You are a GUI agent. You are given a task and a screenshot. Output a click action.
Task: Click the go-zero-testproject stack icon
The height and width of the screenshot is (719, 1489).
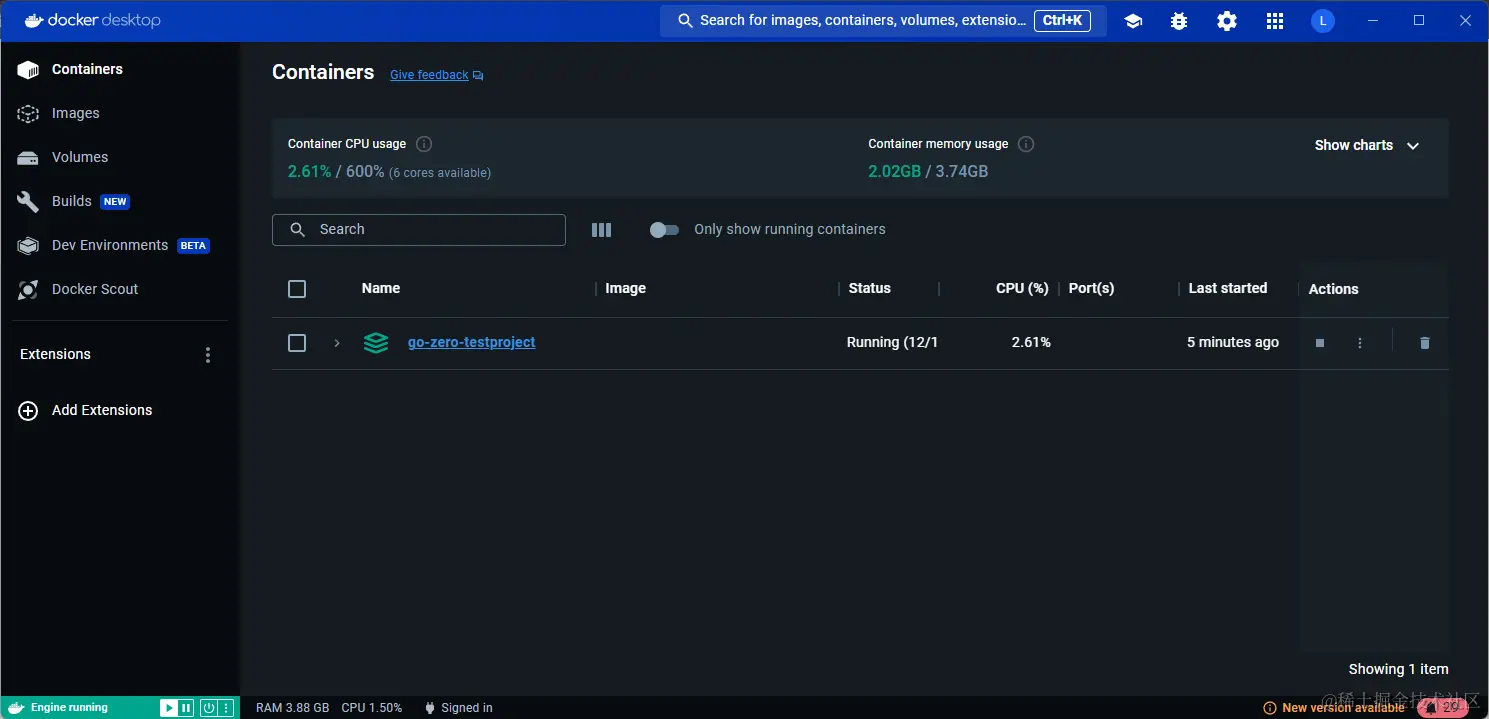tap(376, 343)
